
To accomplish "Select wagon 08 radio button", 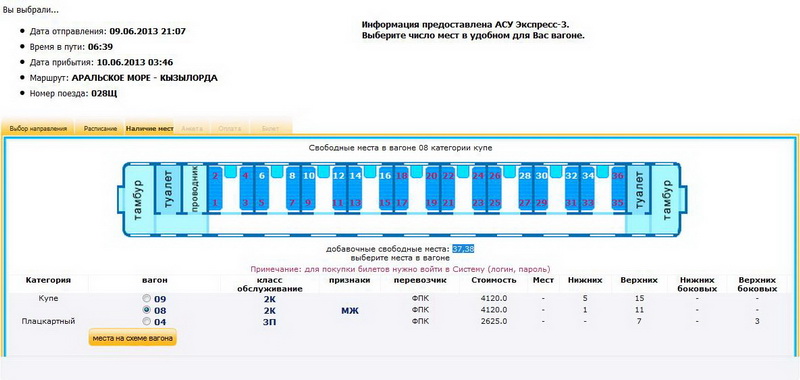I will [147, 310].
